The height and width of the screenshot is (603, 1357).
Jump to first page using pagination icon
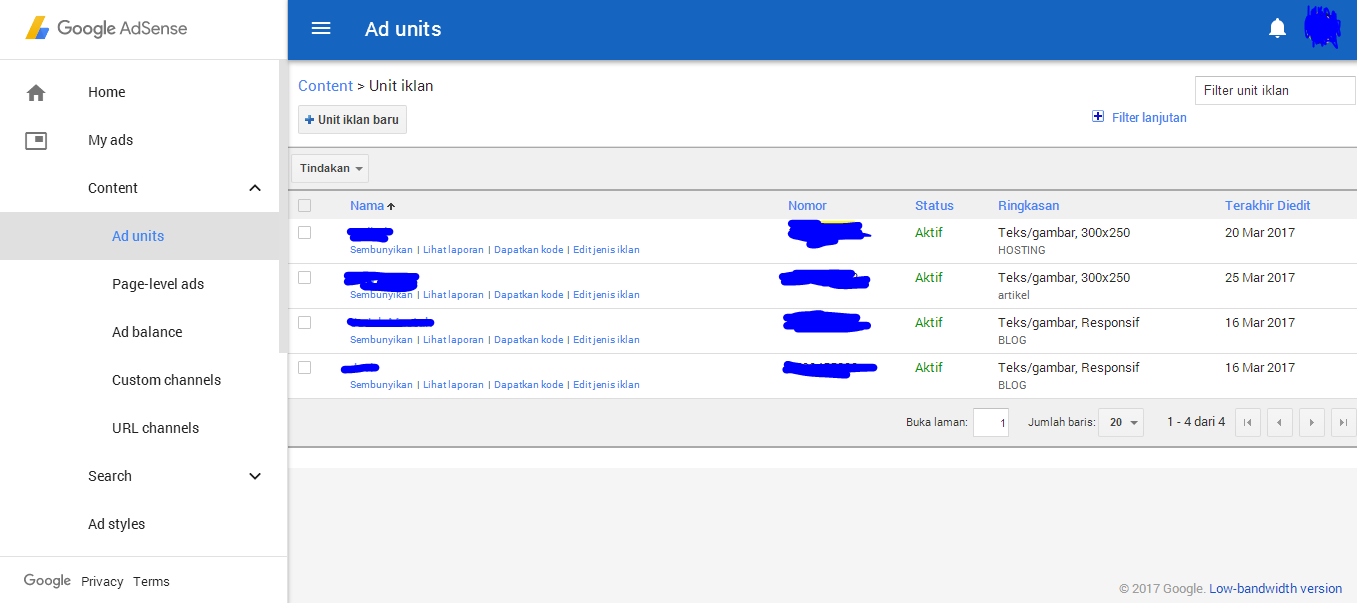point(1247,422)
